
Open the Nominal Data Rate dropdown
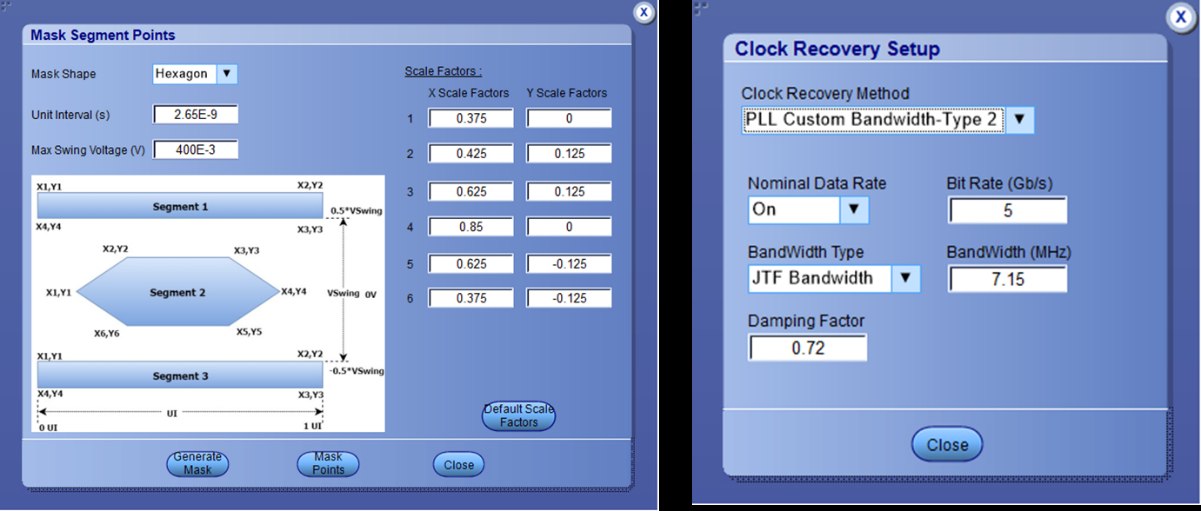point(854,210)
